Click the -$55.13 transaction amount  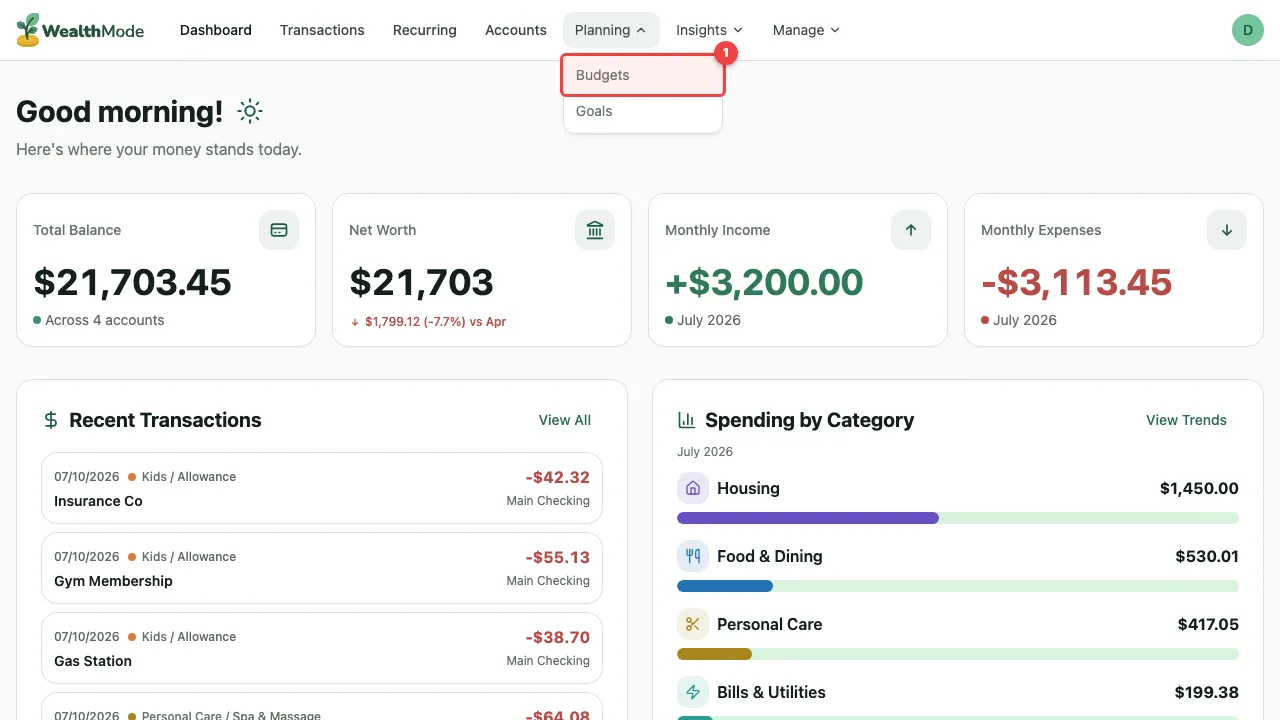pyautogui.click(x=557, y=557)
